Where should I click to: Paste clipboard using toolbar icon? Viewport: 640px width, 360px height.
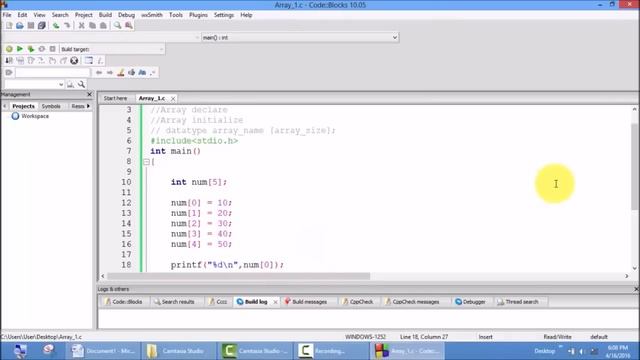click(104, 26)
